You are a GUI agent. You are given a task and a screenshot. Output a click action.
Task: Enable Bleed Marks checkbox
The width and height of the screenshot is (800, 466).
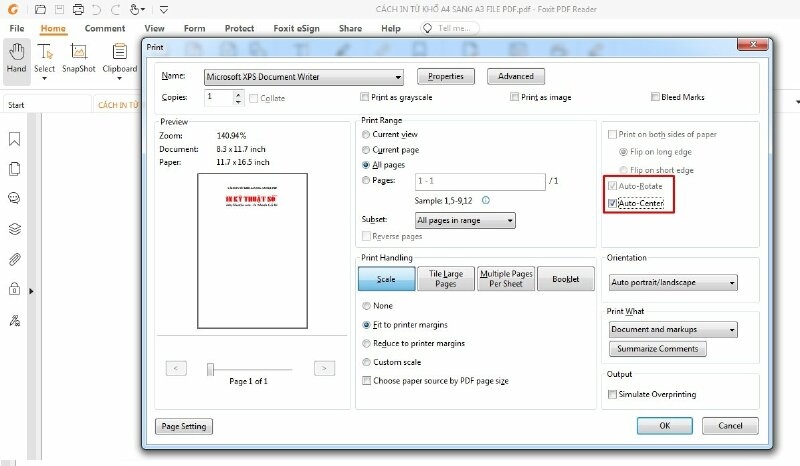pos(655,96)
